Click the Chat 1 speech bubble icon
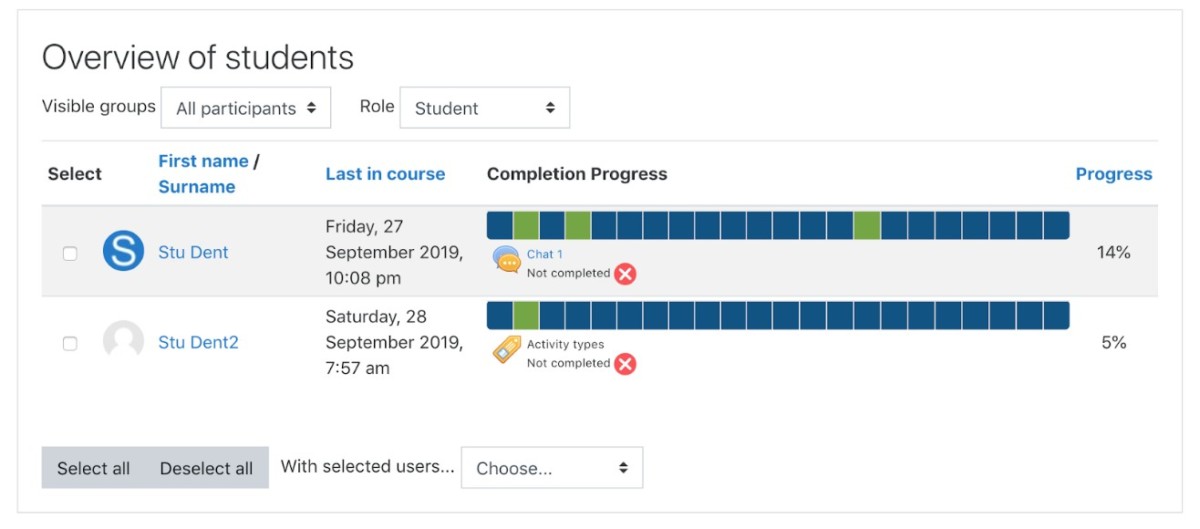 tap(506, 260)
